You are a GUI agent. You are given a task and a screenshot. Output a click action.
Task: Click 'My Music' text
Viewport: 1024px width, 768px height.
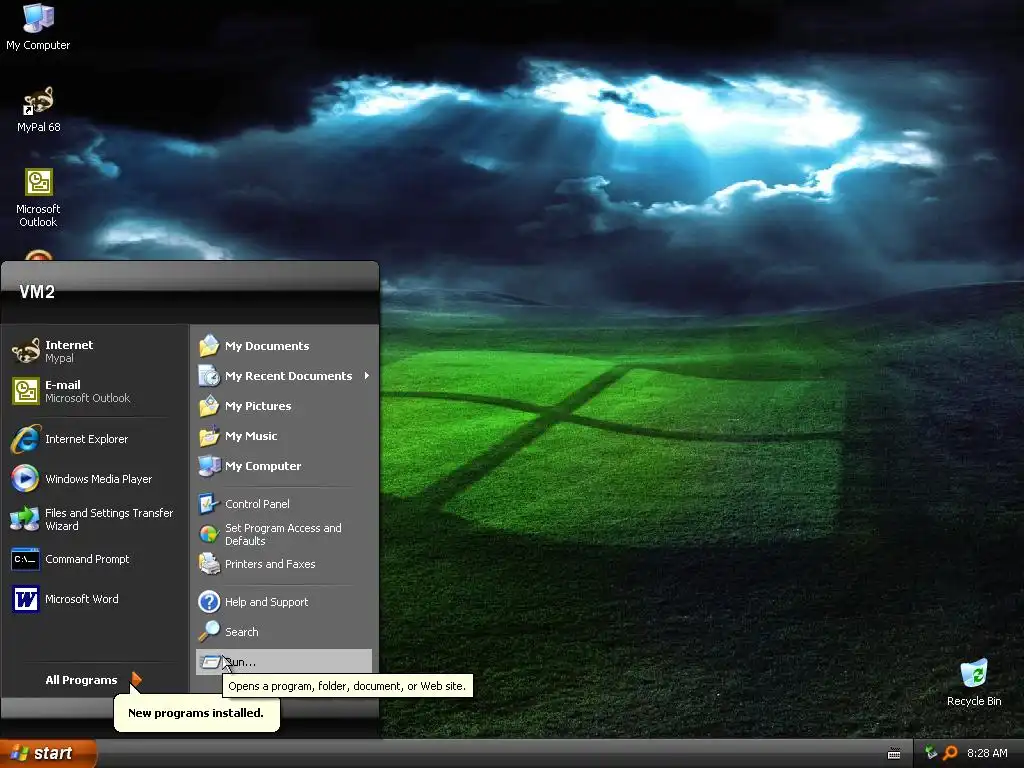pos(251,436)
